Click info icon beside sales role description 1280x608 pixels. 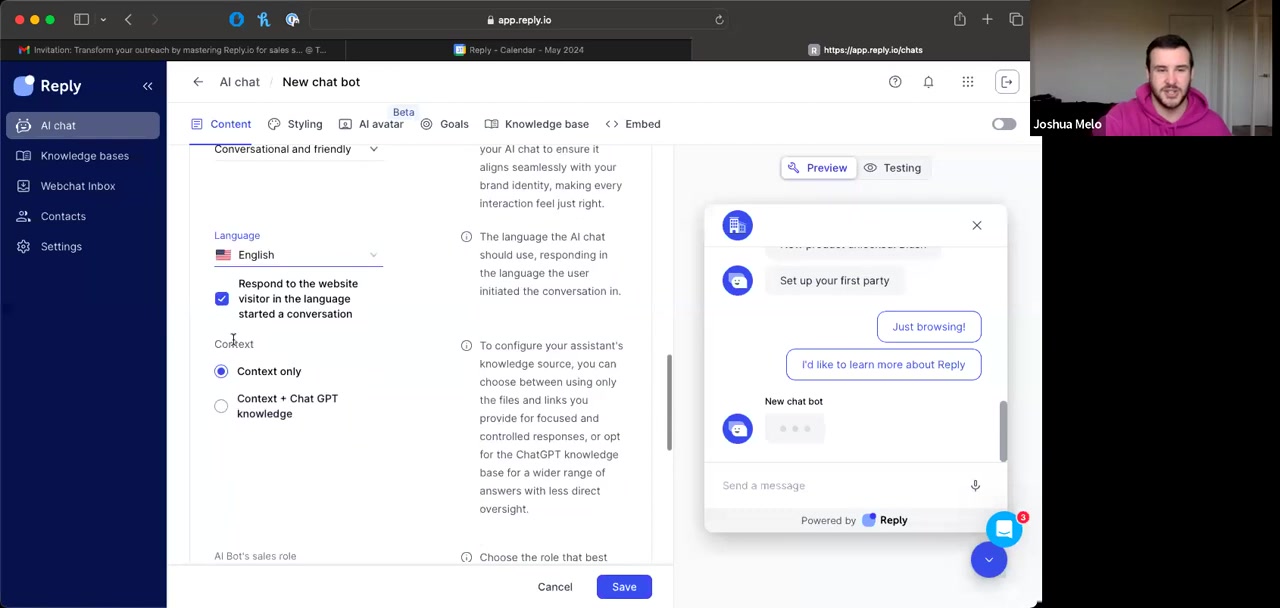point(466,558)
